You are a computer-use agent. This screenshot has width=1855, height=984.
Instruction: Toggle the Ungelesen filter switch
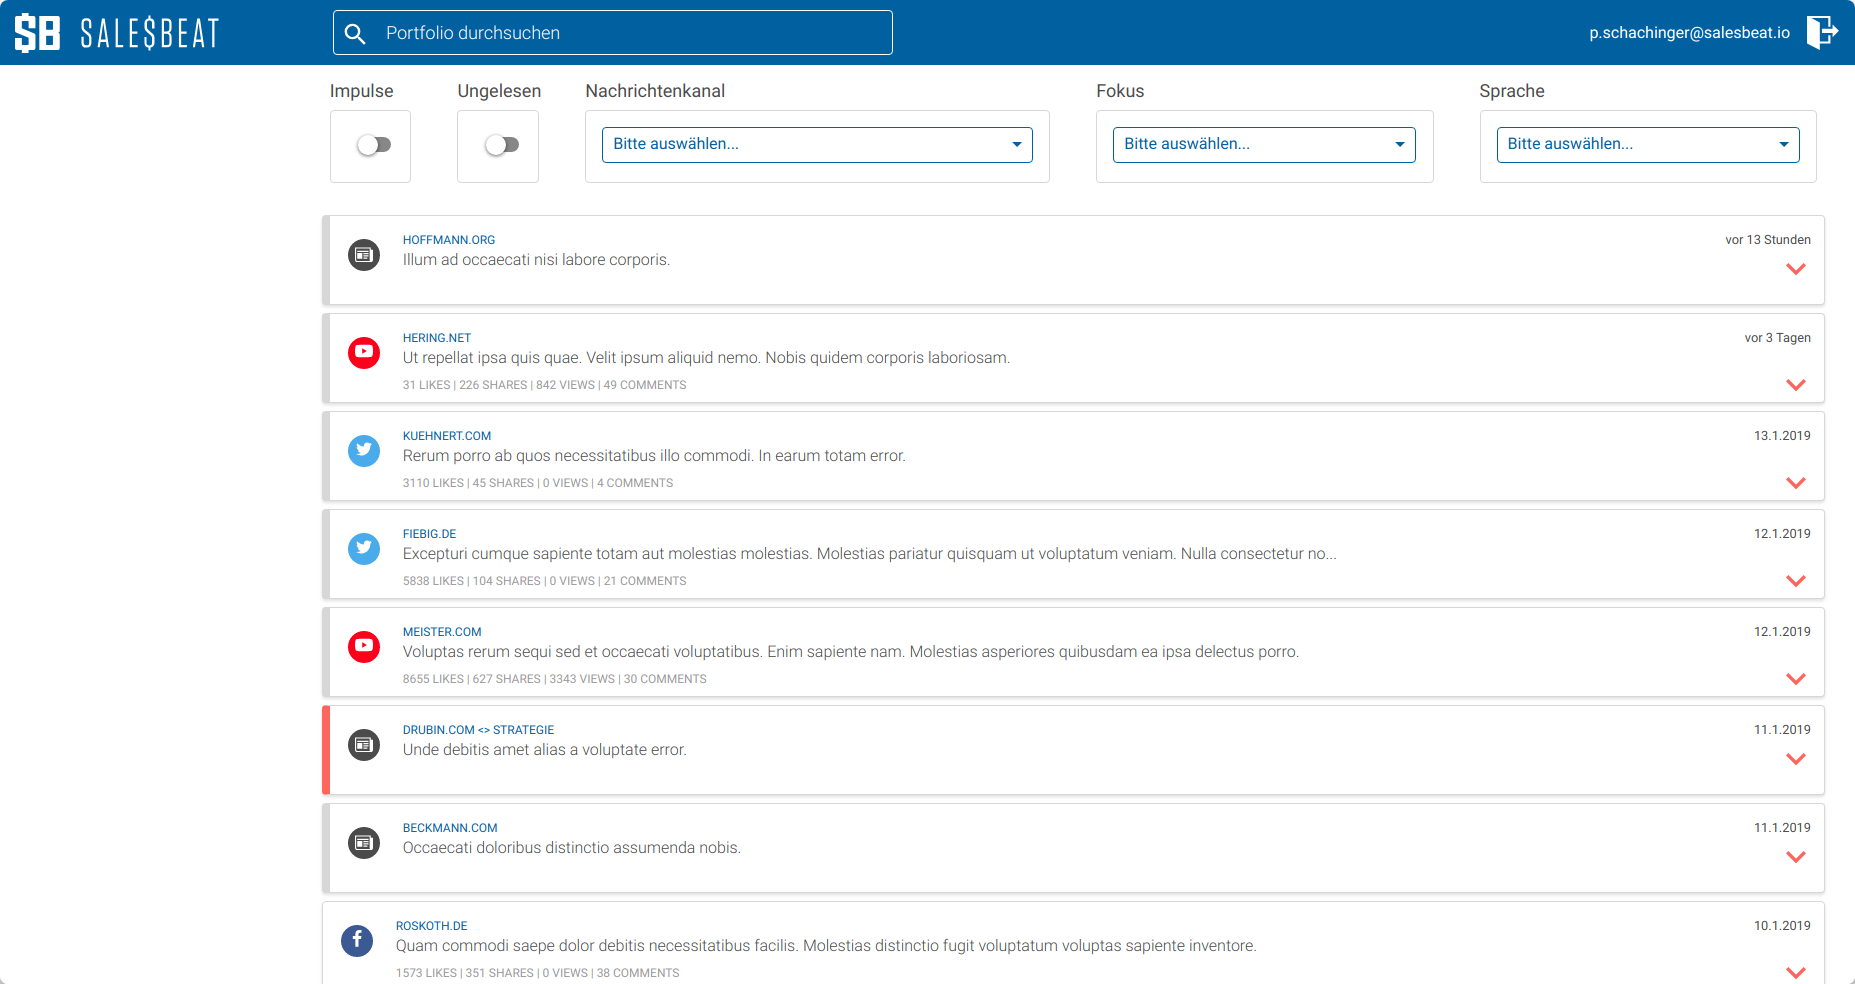click(x=501, y=145)
